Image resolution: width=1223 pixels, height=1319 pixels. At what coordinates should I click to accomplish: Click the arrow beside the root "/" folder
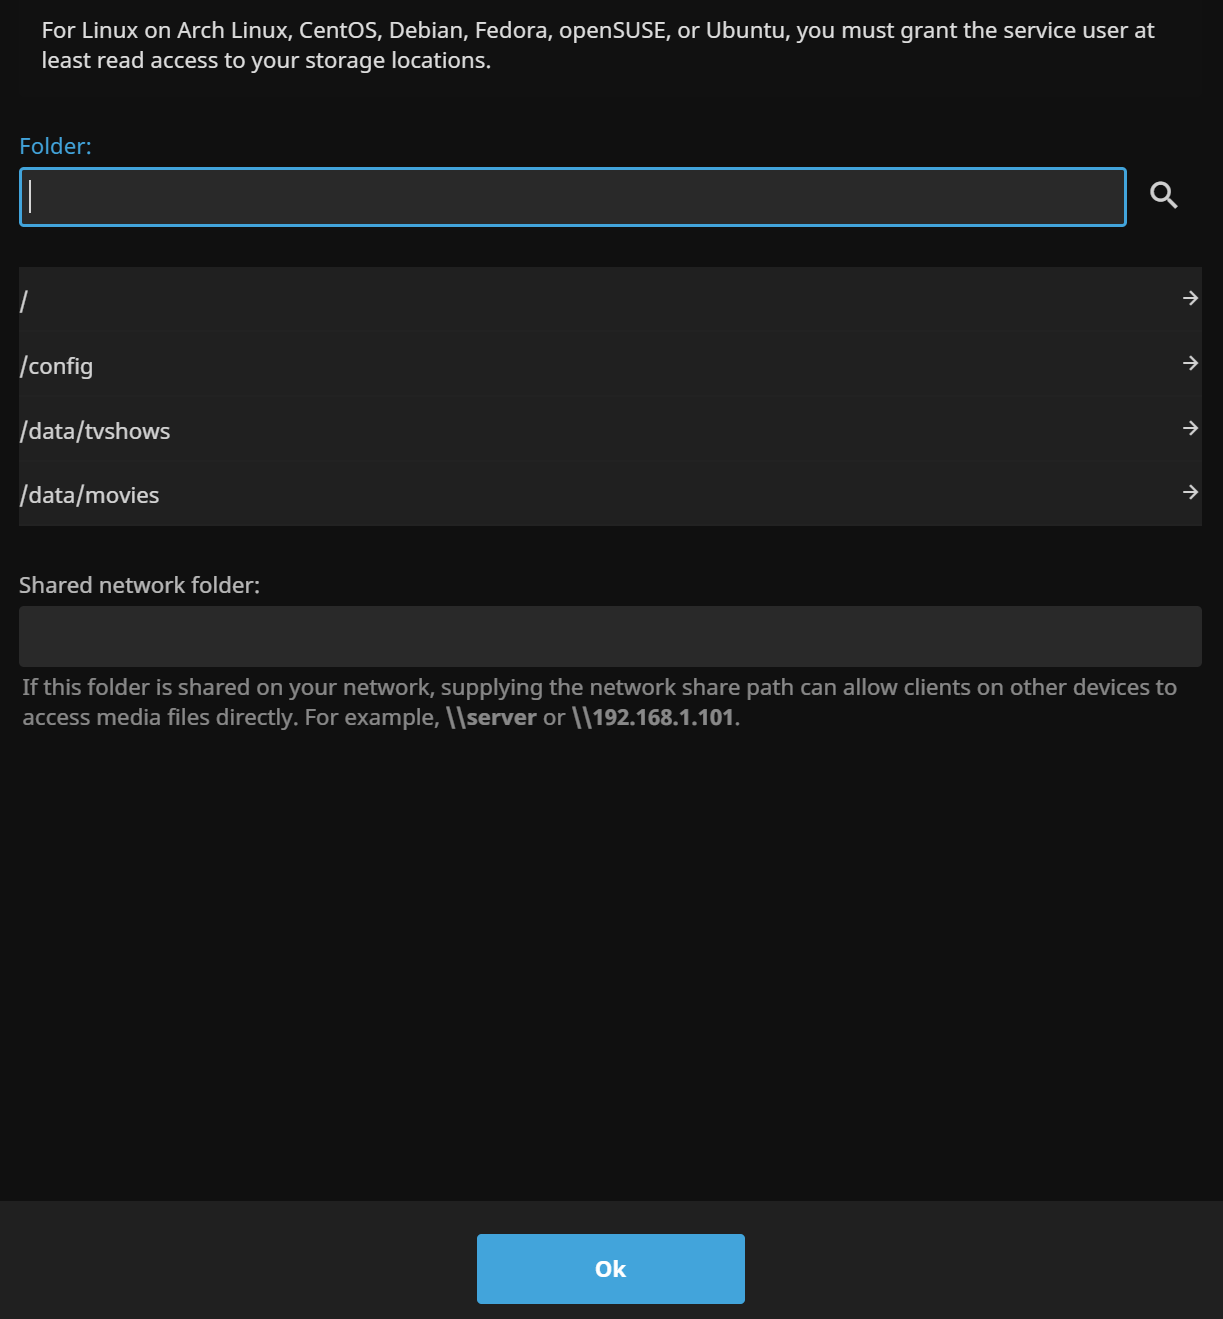1190,298
